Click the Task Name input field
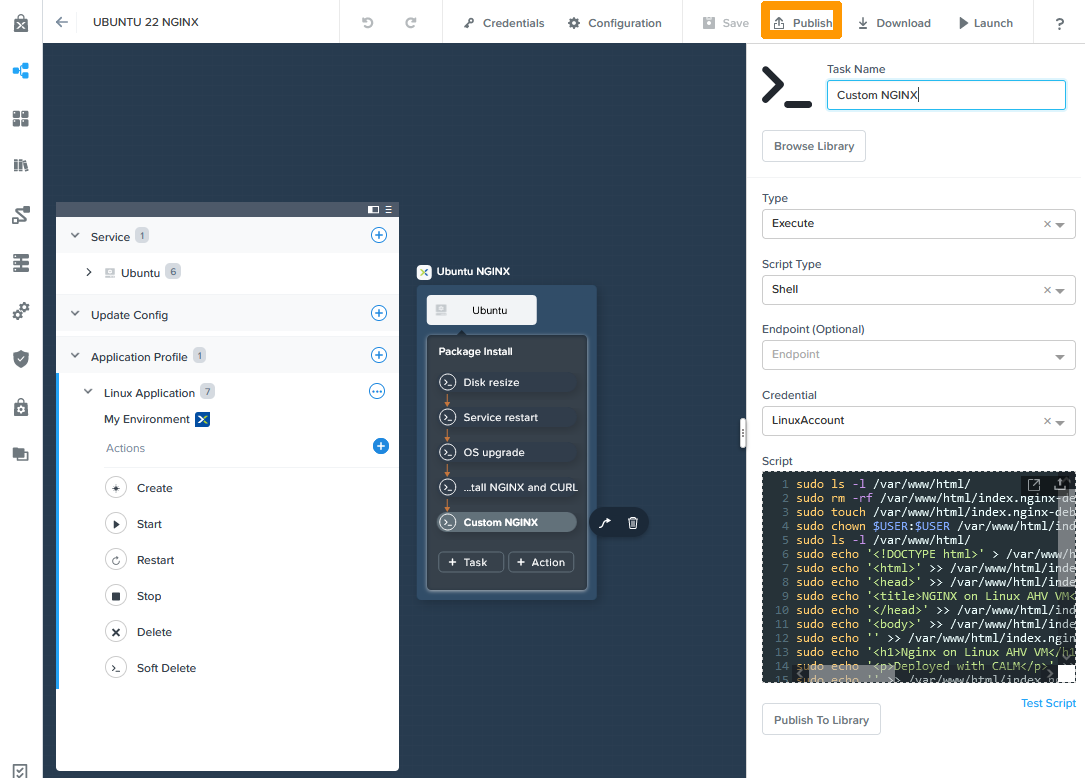Image resolution: width=1085 pixels, height=778 pixels. coord(945,95)
